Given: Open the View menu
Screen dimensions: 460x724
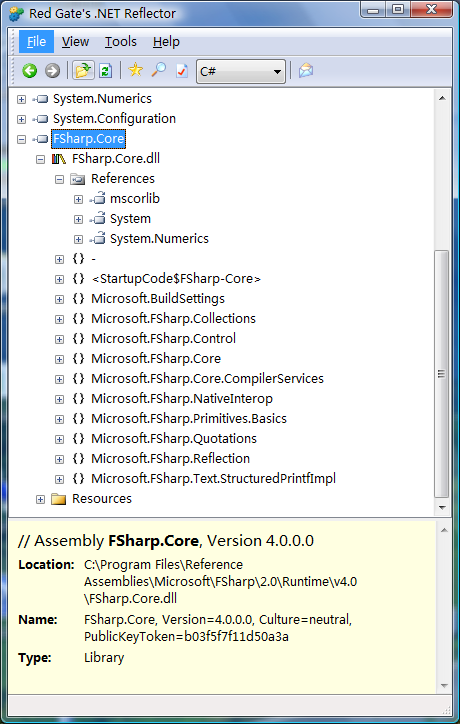Looking at the screenshot, I should click(x=75, y=42).
